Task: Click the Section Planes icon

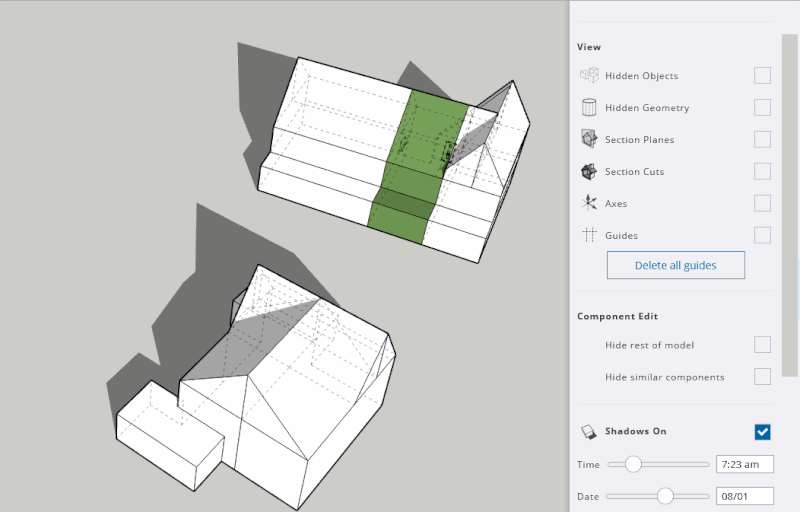Action: (589, 139)
